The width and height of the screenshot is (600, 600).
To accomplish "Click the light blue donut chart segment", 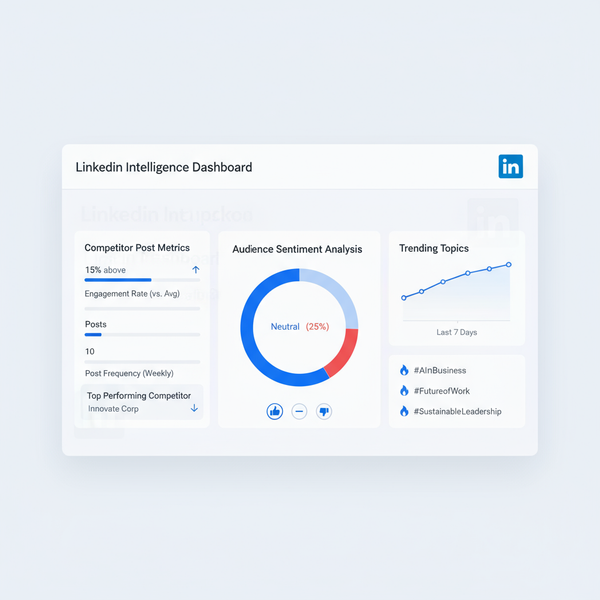I will pos(335,291).
